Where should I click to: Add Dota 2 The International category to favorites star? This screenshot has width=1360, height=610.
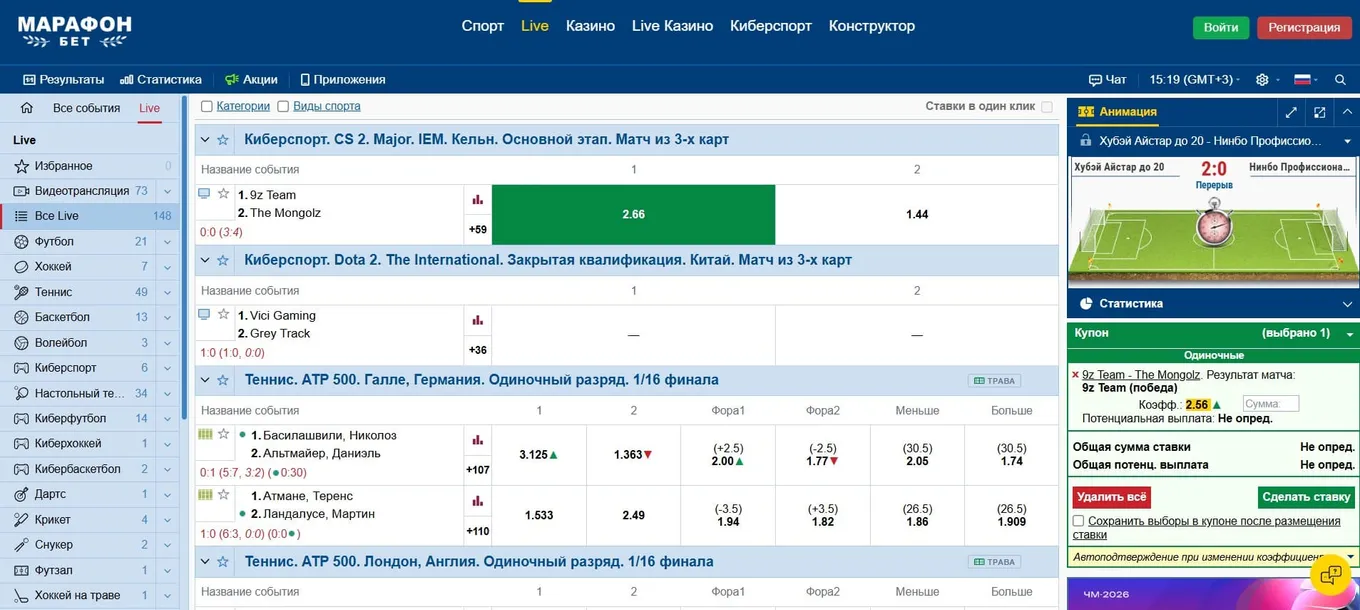(223, 260)
